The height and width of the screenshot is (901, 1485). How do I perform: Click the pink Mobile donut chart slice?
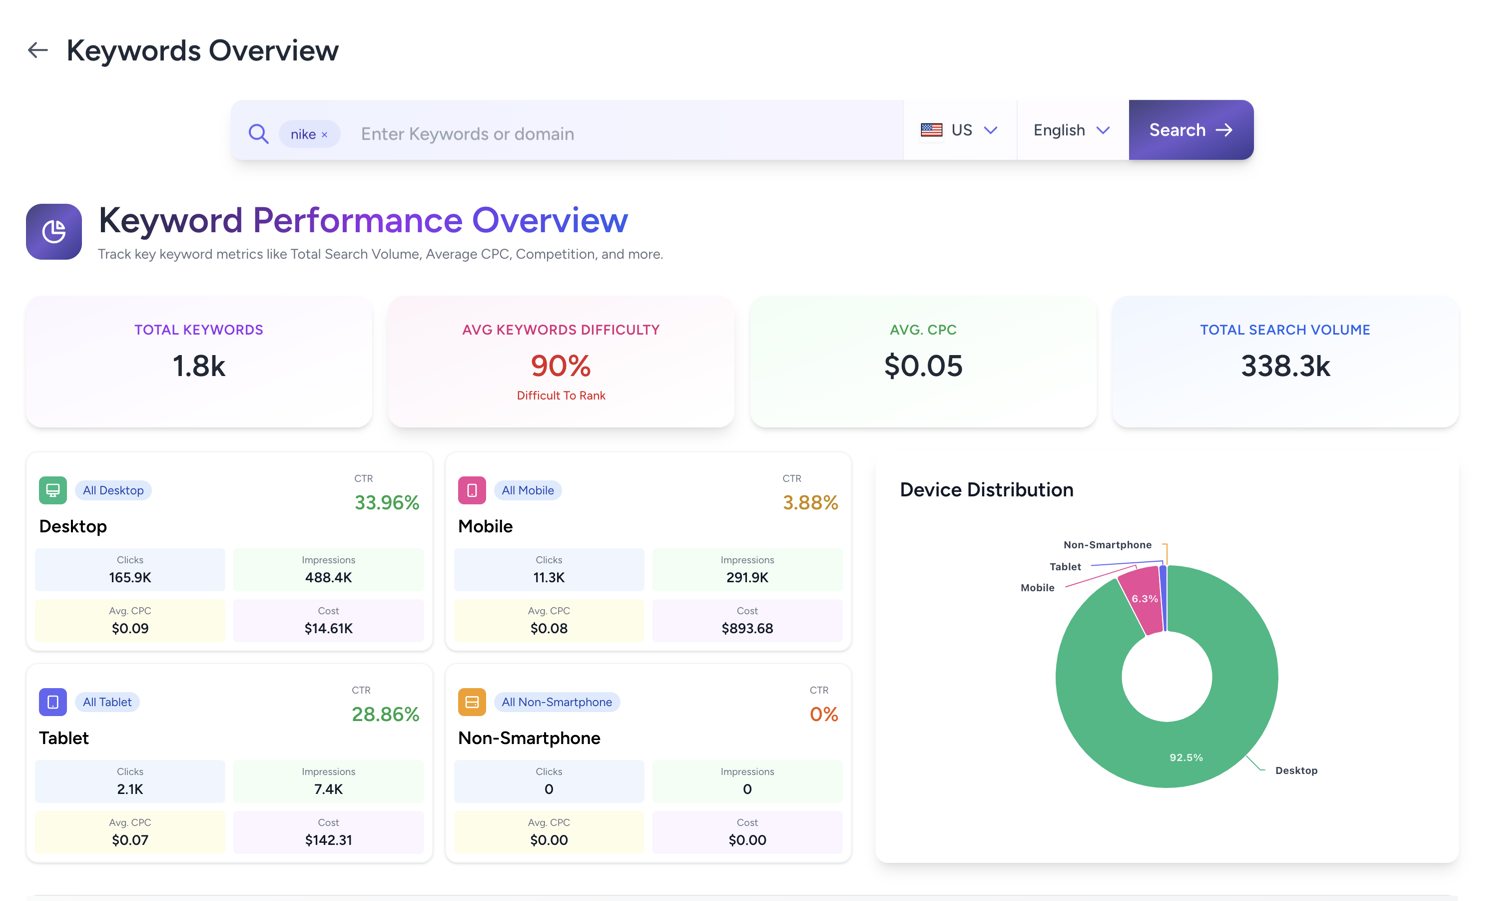coord(1142,602)
